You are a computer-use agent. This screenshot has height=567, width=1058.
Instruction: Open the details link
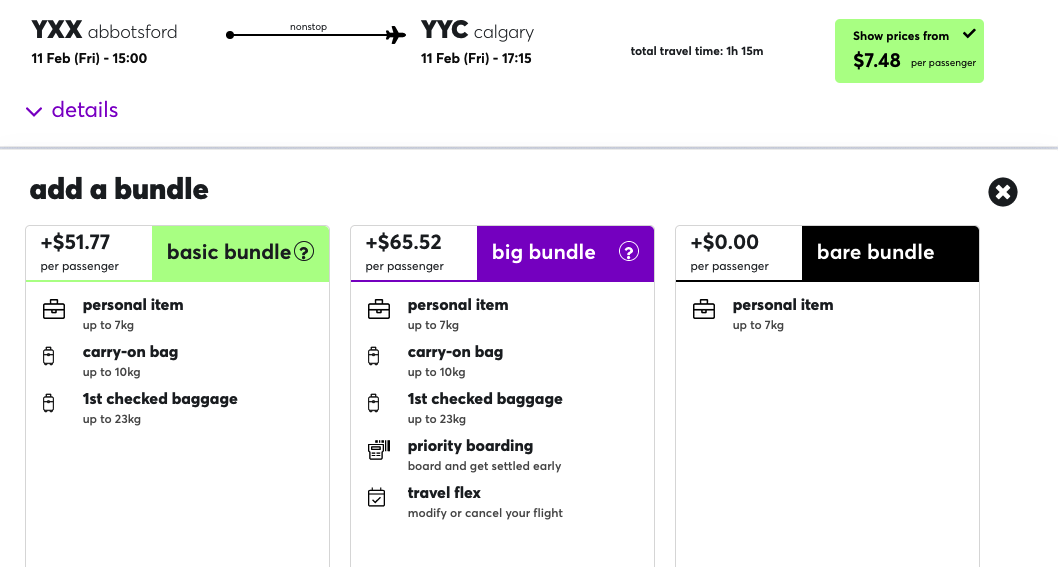click(85, 110)
